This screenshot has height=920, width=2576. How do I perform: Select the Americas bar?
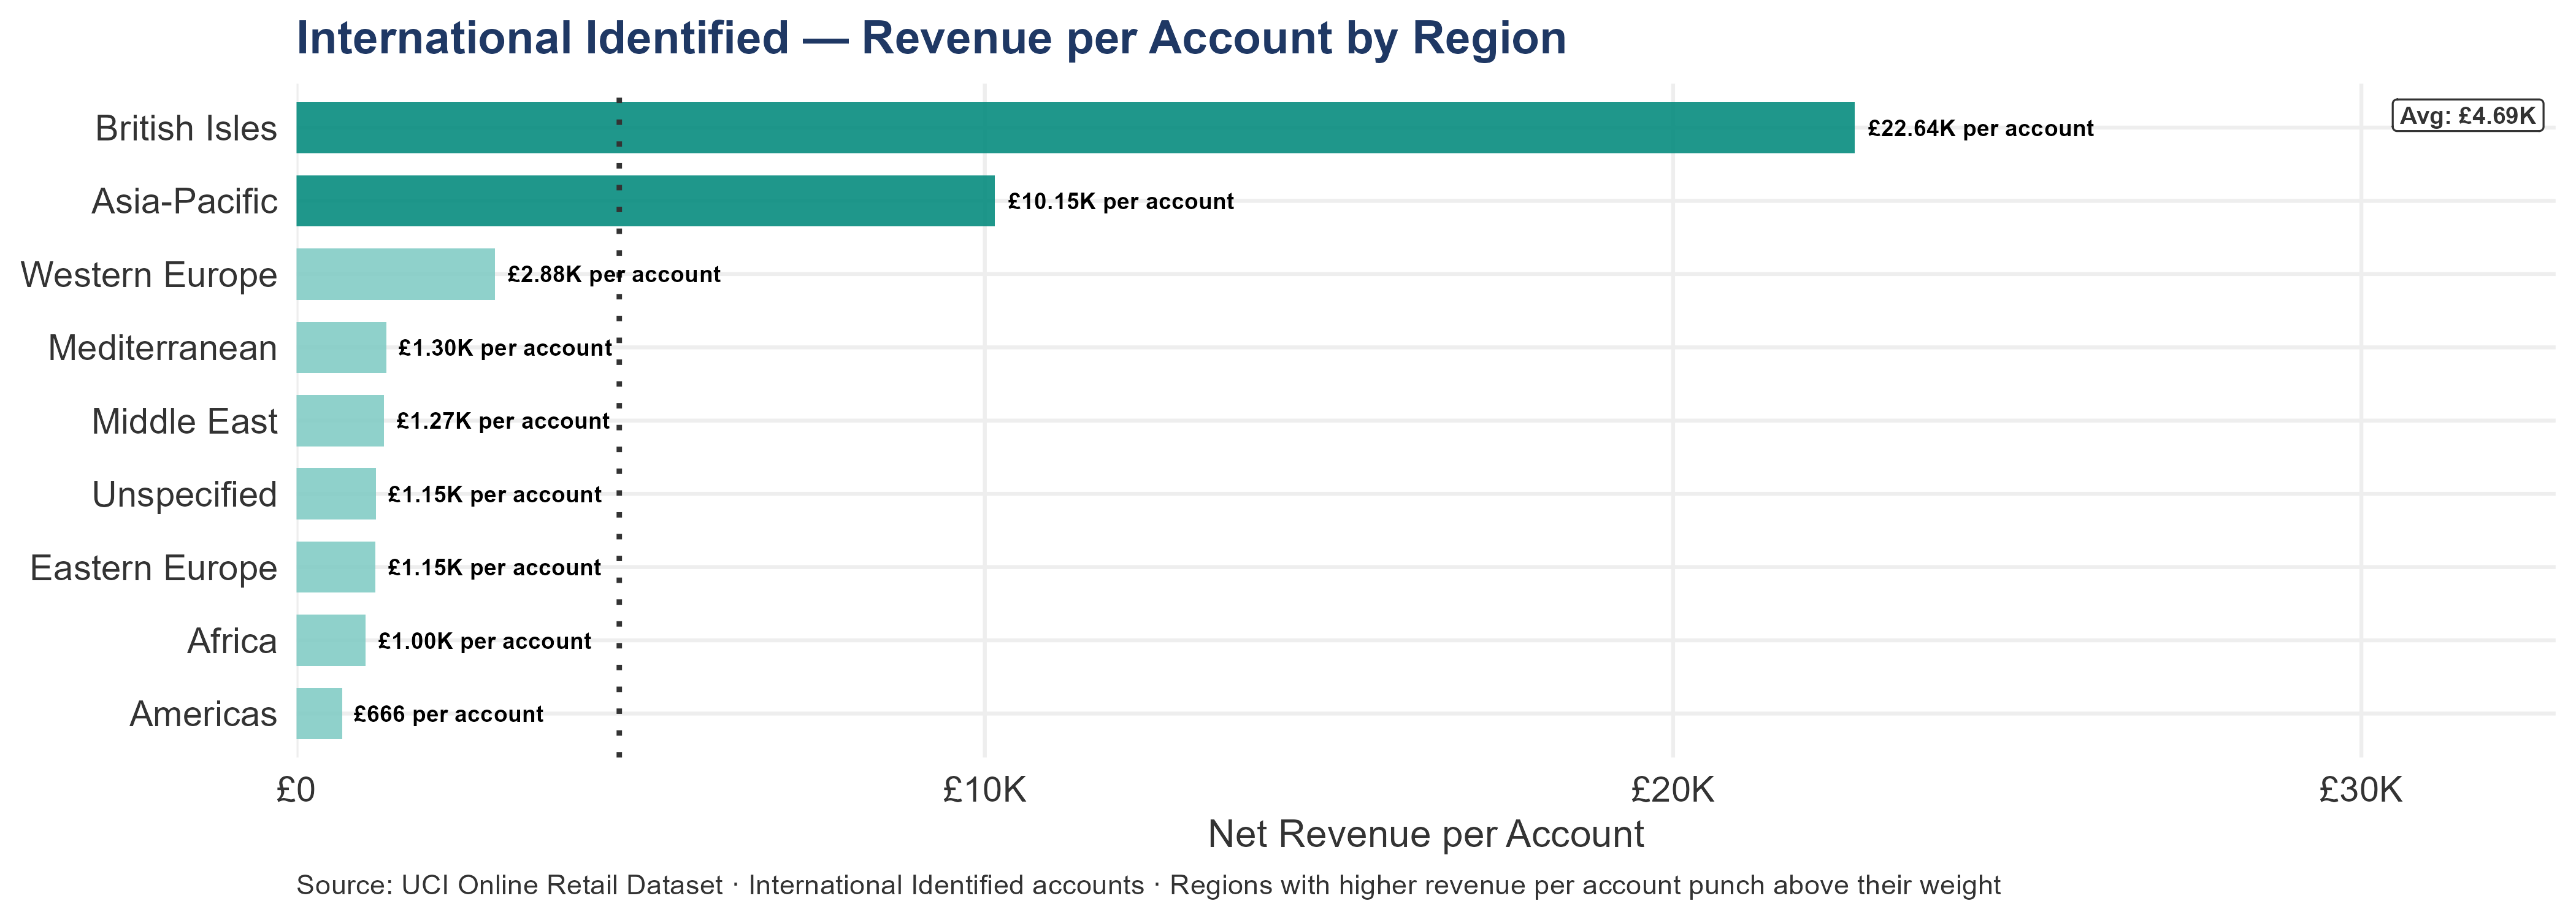[x=319, y=714]
